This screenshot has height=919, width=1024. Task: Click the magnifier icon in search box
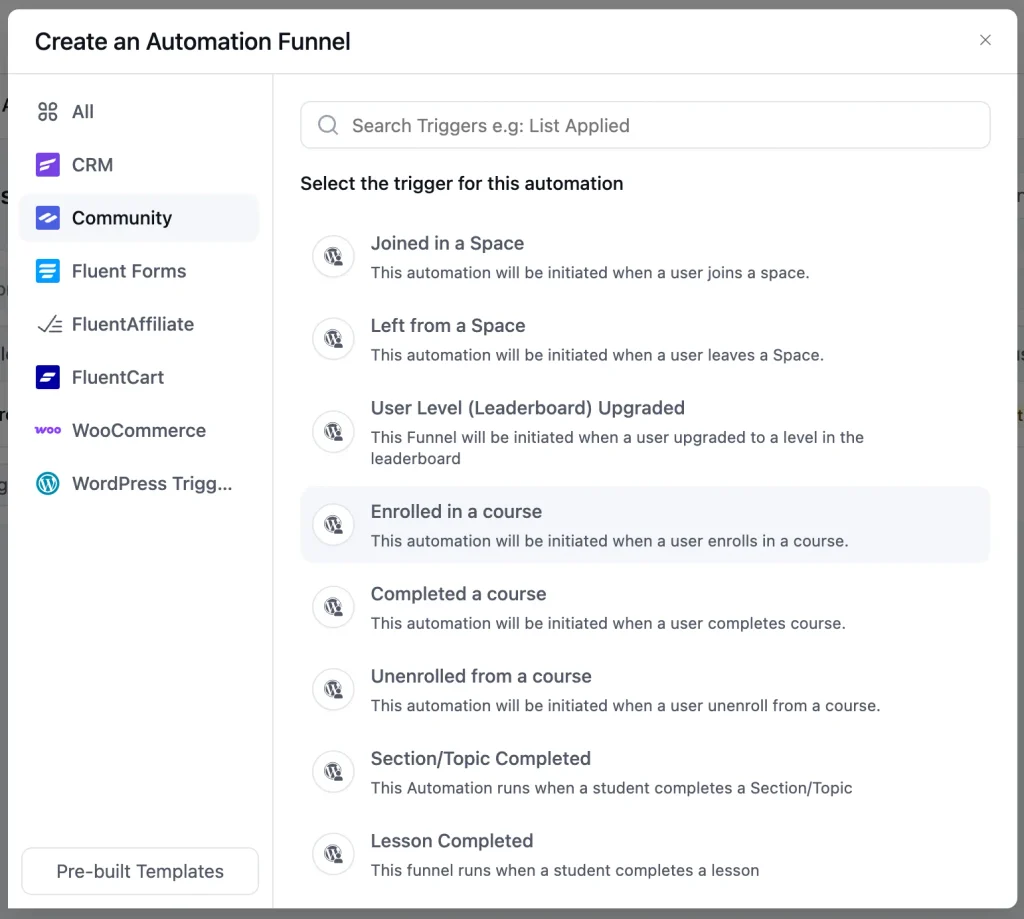click(328, 125)
